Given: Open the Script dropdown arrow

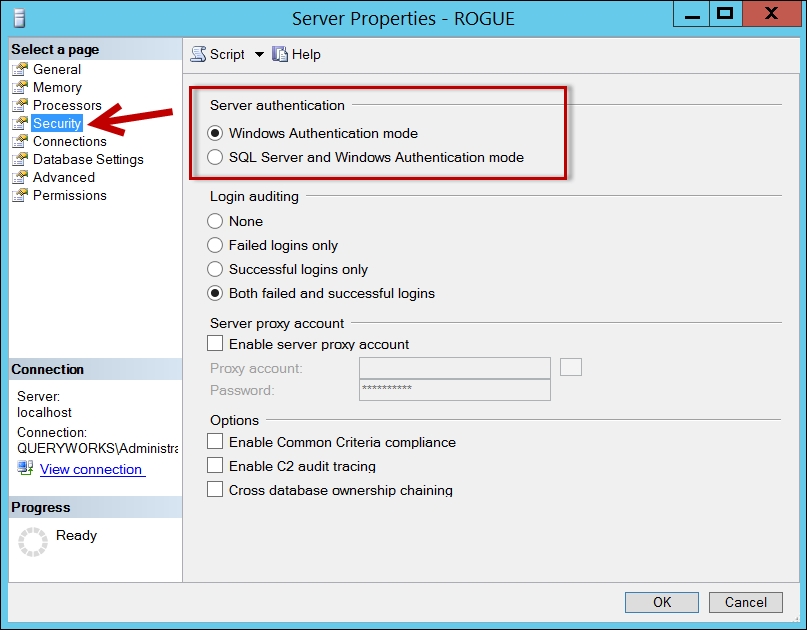Looking at the screenshot, I should click(x=259, y=55).
